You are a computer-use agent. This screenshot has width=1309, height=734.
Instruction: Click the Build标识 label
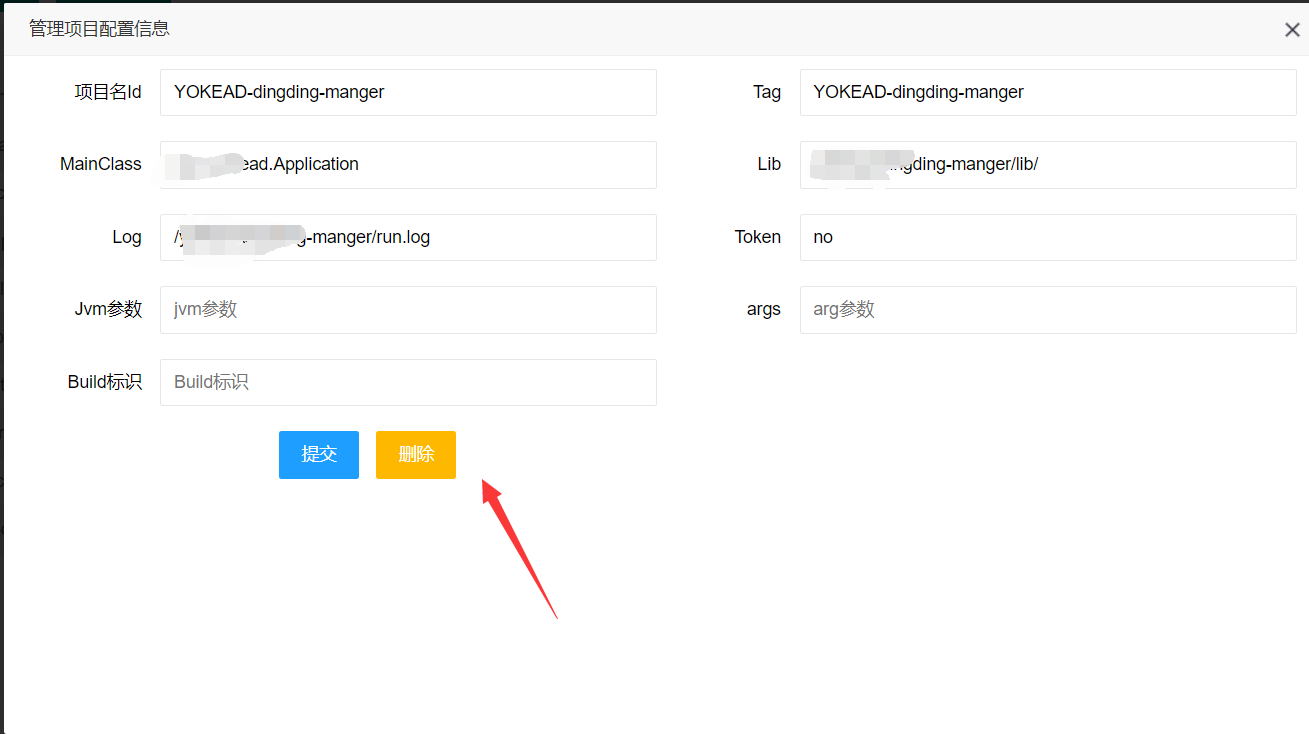pyautogui.click(x=105, y=382)
